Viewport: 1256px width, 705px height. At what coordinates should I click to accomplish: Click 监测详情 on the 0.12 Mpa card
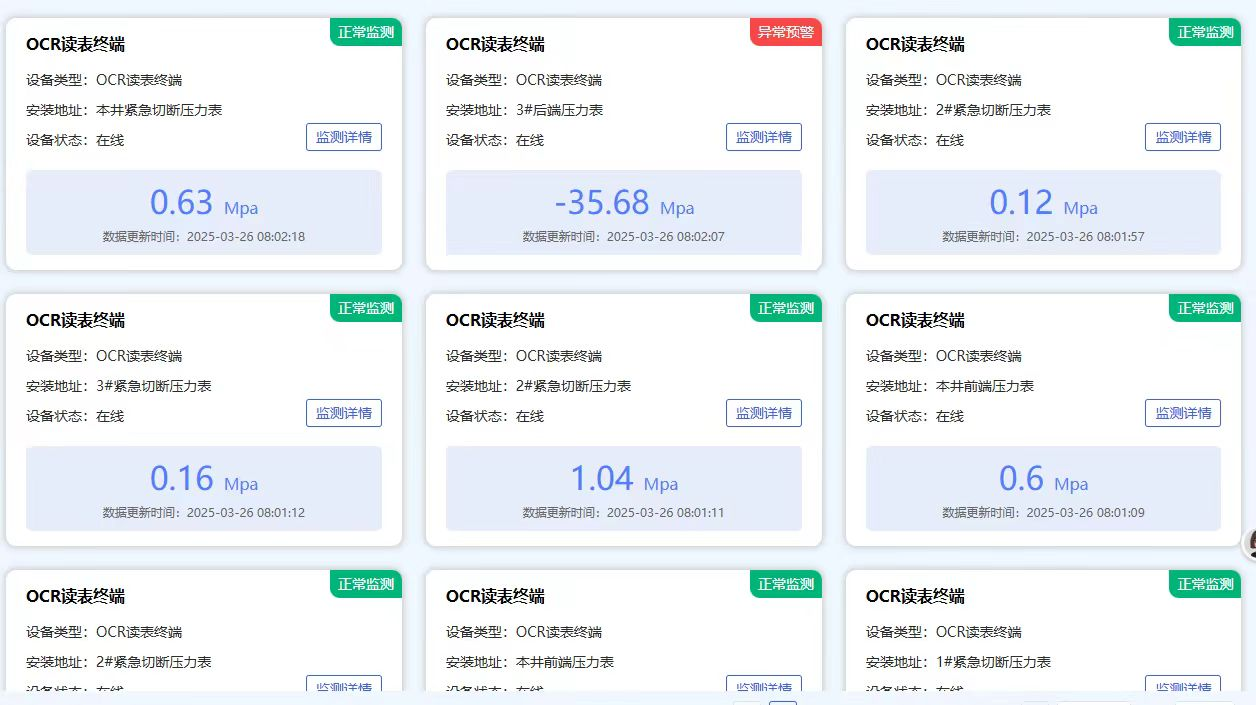pyautogui.click(x=1182, y=138)
